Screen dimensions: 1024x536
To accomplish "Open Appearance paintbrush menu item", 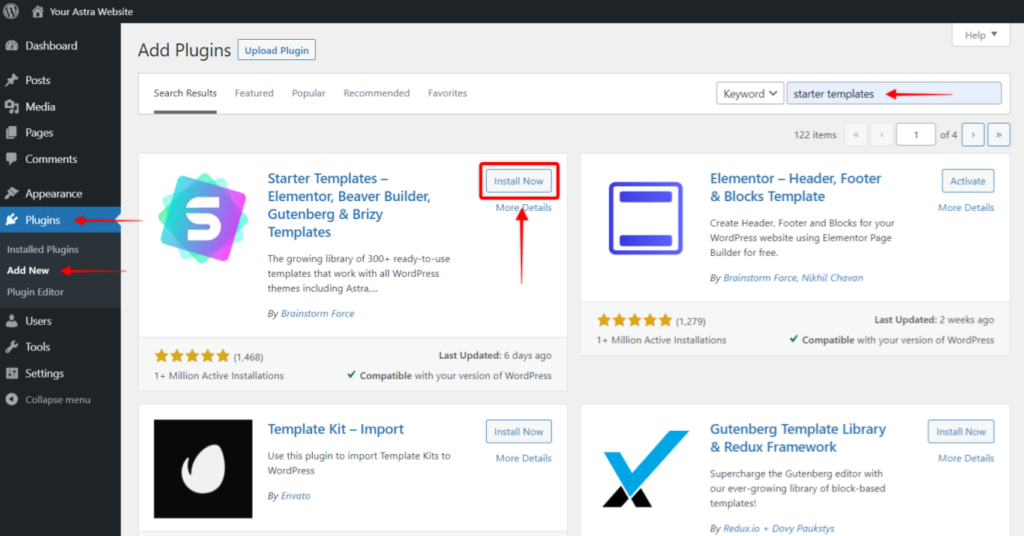I will tap(12, 194).
